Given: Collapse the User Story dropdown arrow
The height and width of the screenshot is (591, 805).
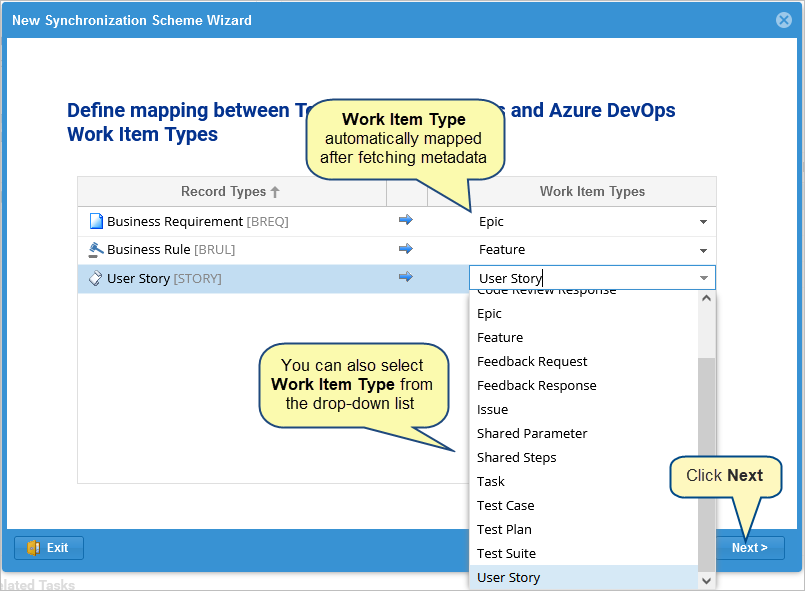Looking at the screenshot, I should pyautogui.click(x=703, y=278).
